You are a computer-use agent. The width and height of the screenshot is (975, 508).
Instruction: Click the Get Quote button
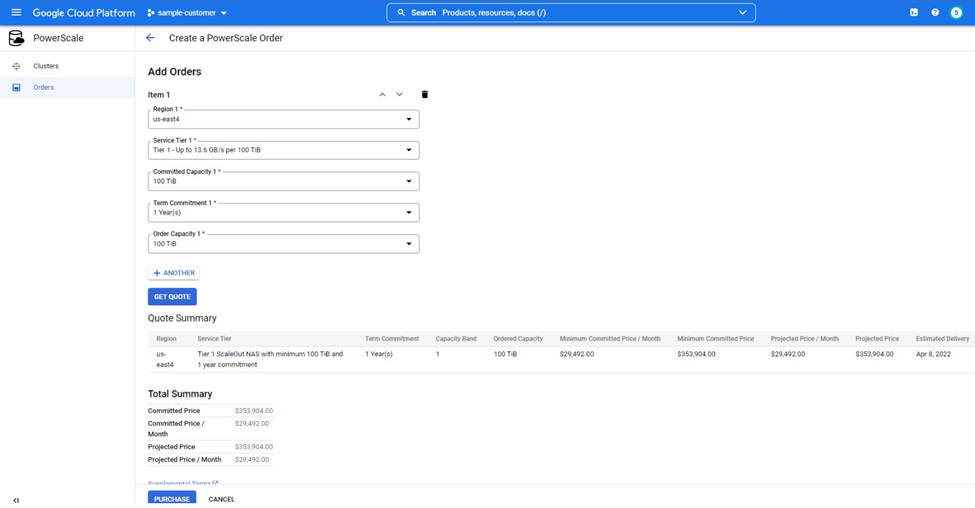172,297
